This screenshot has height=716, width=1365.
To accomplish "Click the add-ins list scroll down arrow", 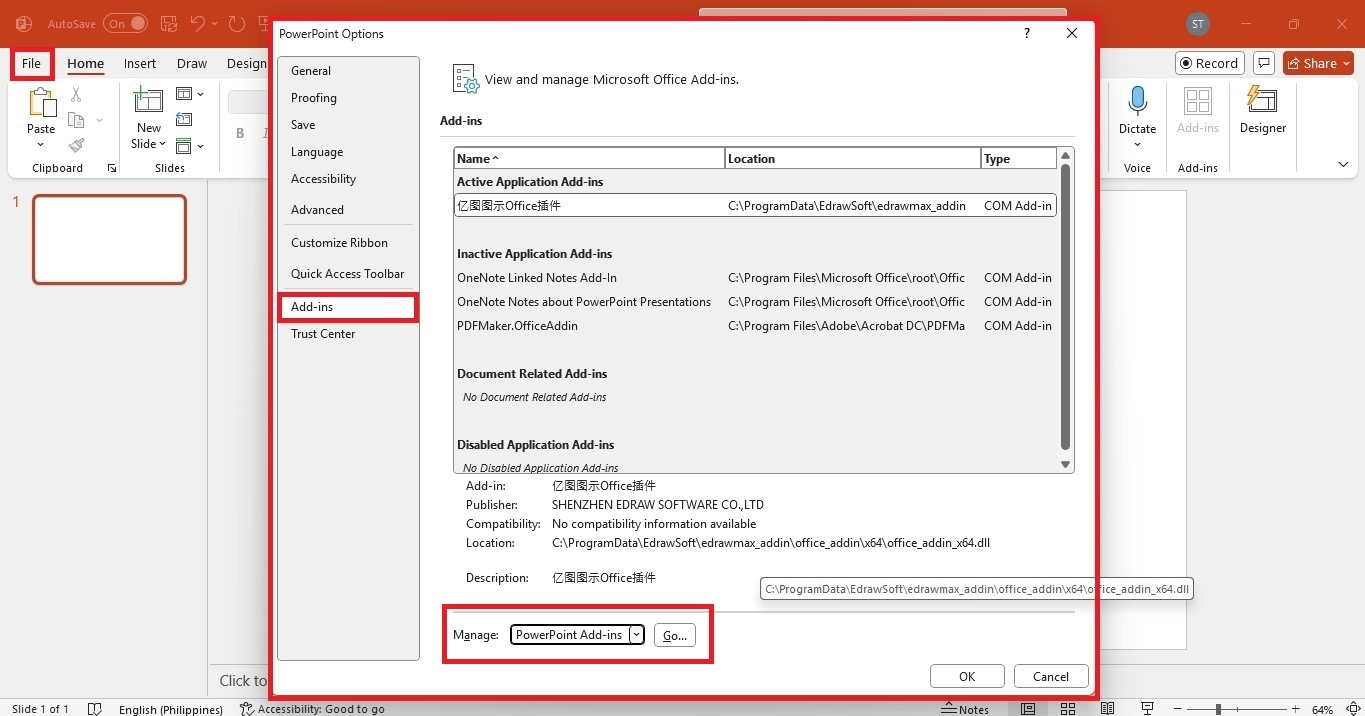I will tap(1066, 464).
